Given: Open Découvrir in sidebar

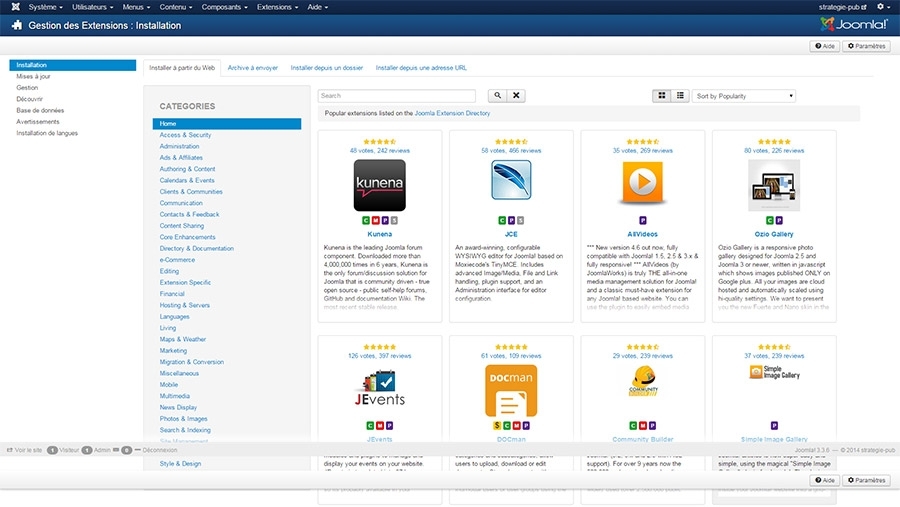Looking at the screenshot, I should (x=29, y=99).
